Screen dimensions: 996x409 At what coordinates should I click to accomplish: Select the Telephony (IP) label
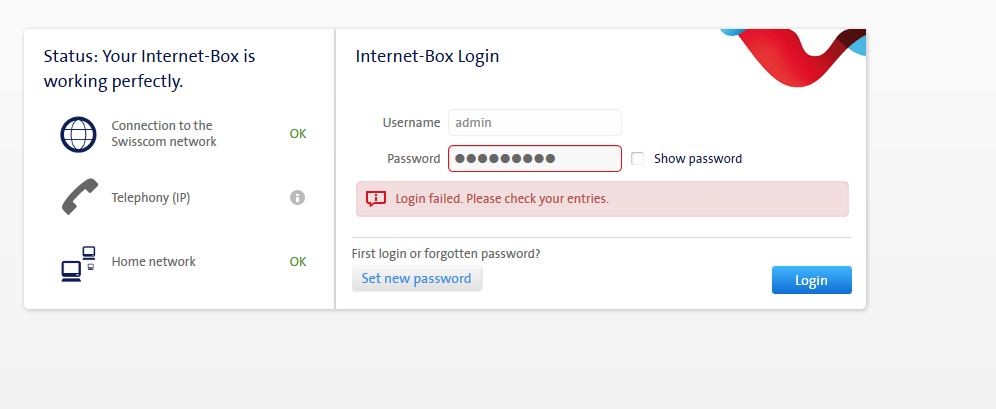151,198
